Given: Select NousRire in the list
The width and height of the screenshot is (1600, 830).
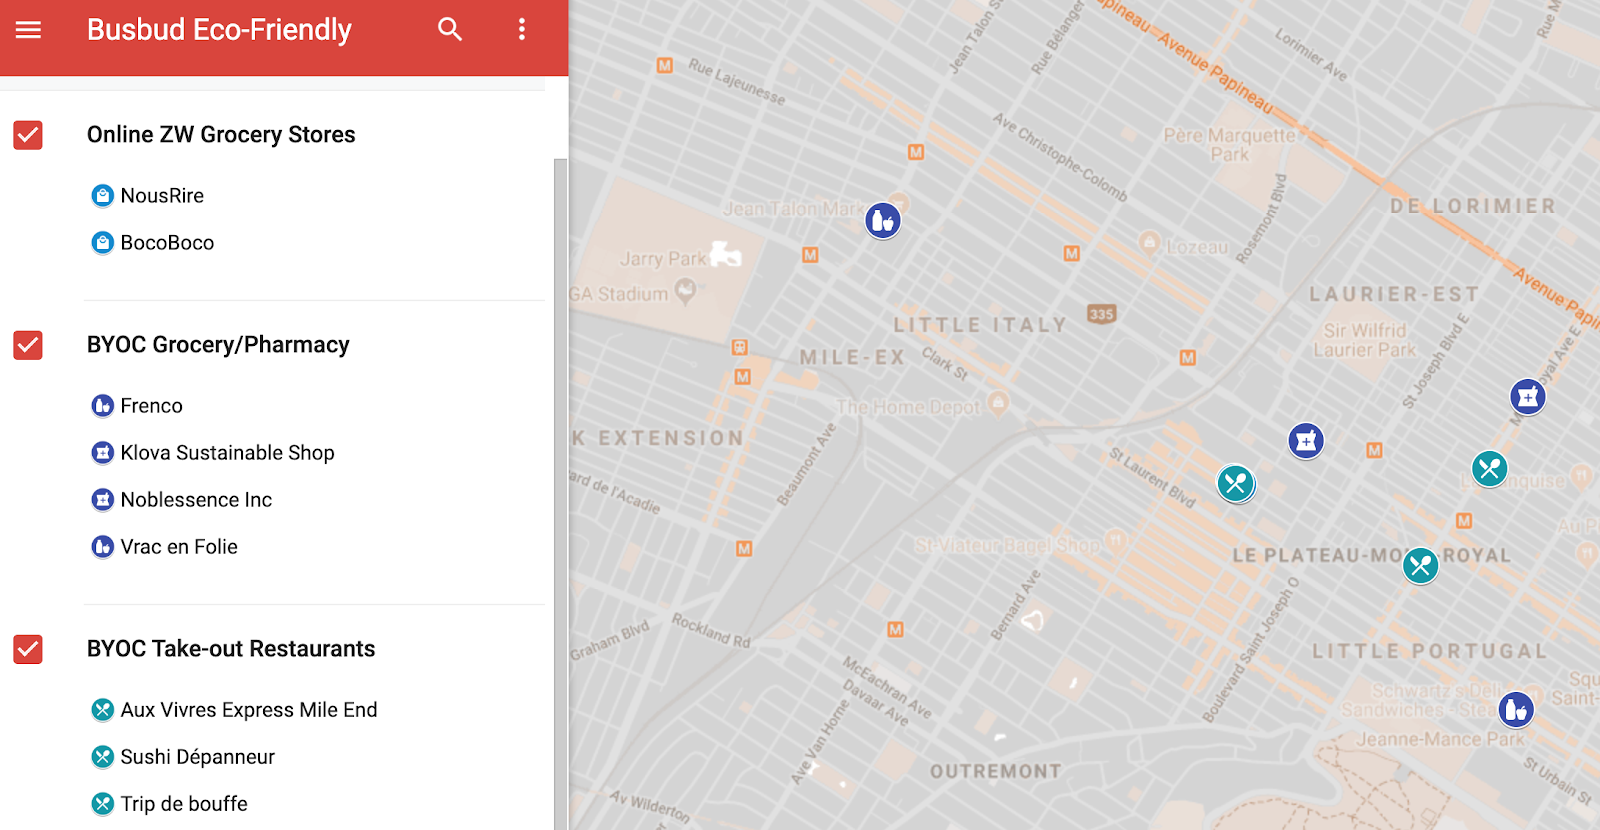Looking at the screenshot, I should coord(162,196).
